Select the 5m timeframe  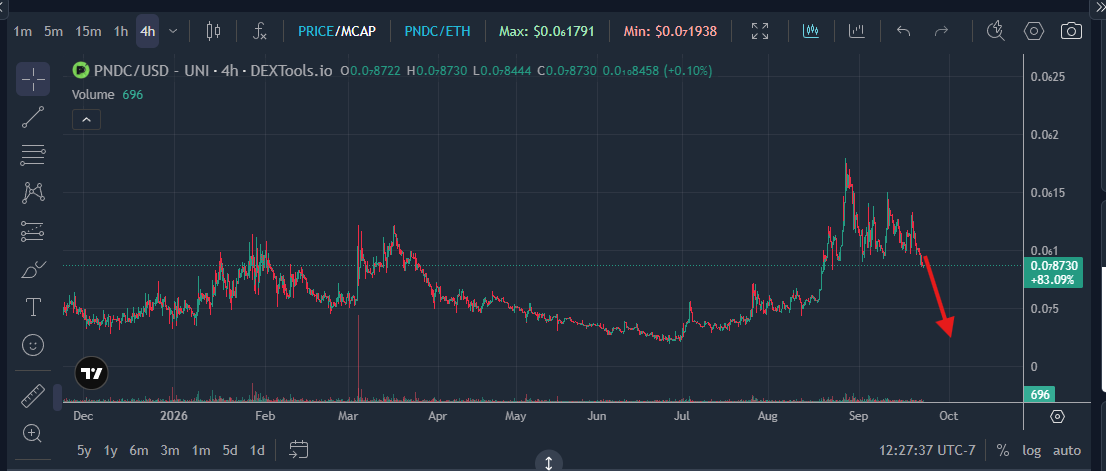coord(54,31)
